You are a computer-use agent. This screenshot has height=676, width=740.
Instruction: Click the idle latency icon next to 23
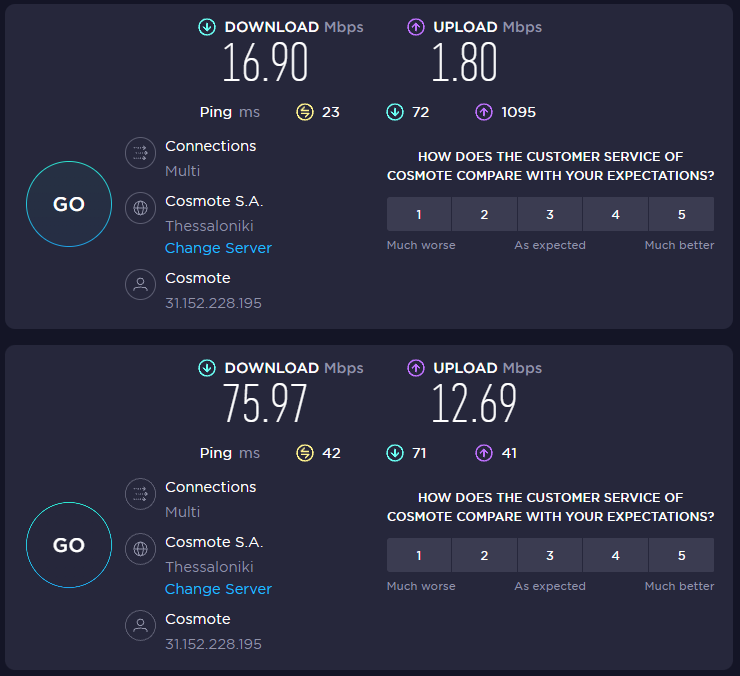coord(305,112)
